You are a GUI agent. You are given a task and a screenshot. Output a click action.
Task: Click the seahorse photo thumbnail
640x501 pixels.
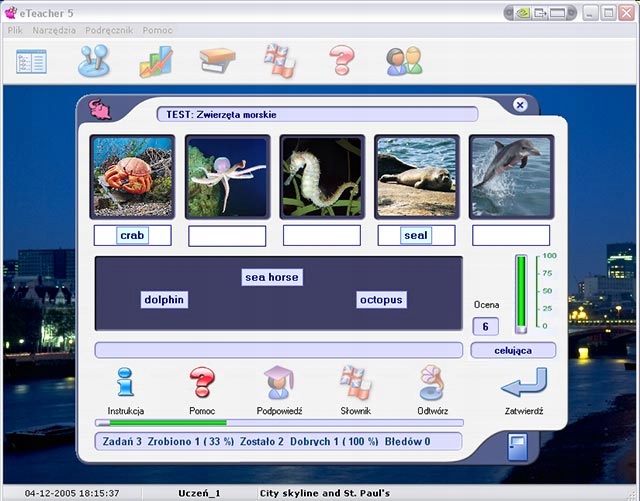pos(321,177)
